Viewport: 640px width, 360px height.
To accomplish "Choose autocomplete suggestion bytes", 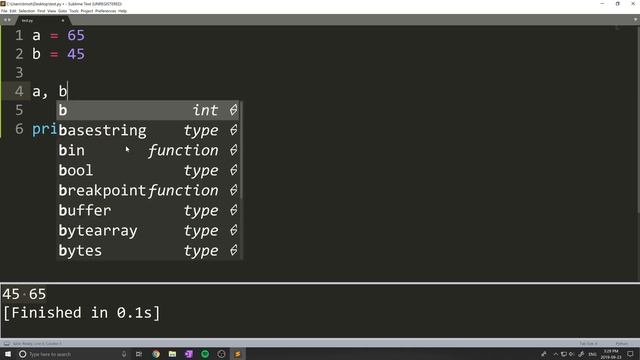I will 149,250.
